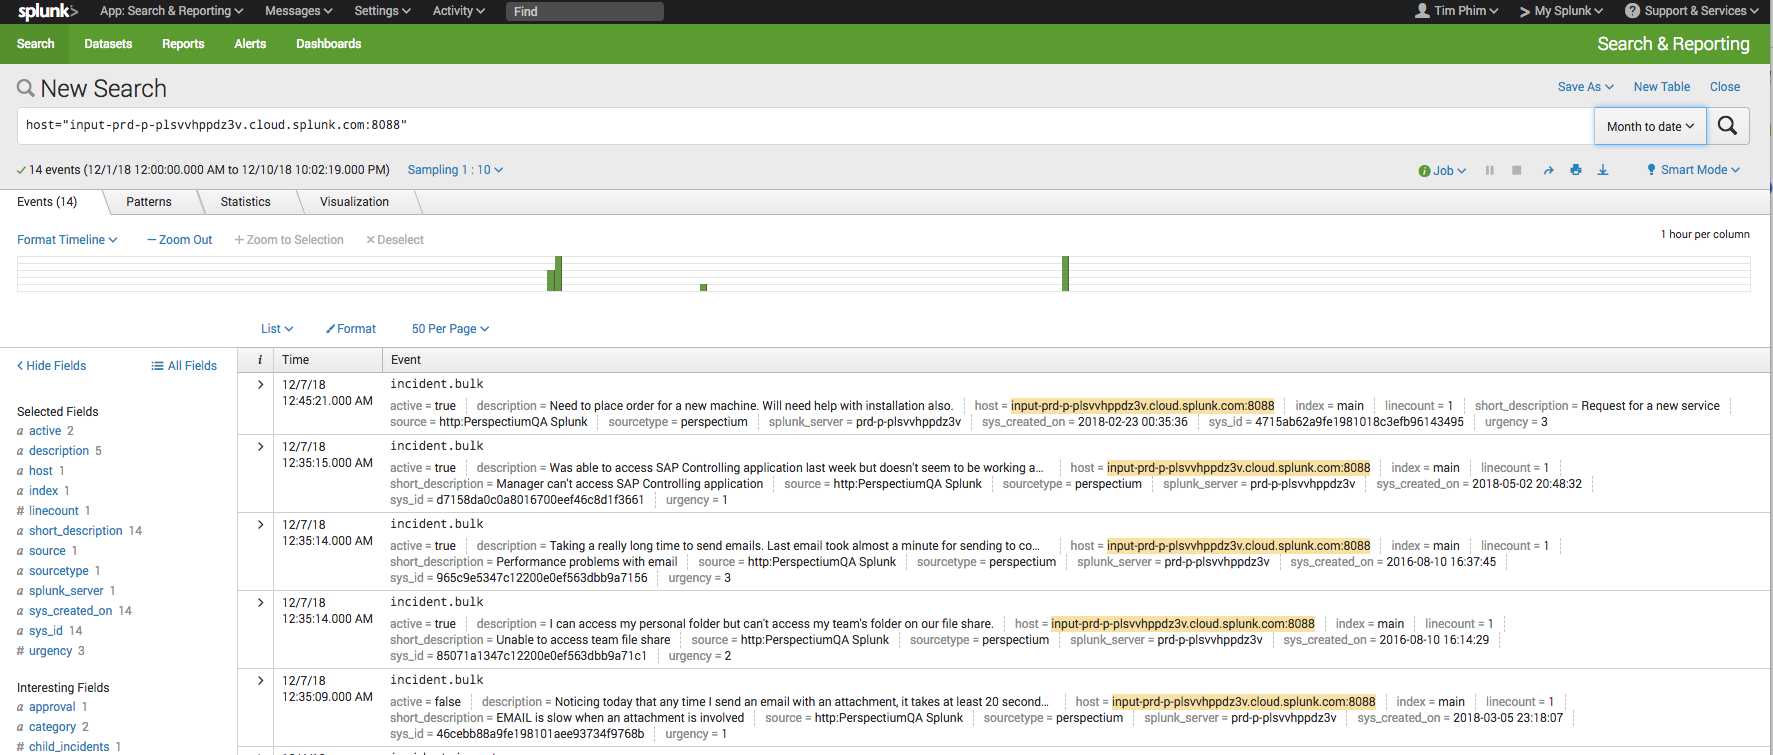The width and height of the screenshot is (1773, 755).
Task: Click in the search query field
Action: click(x=805, y=126)
